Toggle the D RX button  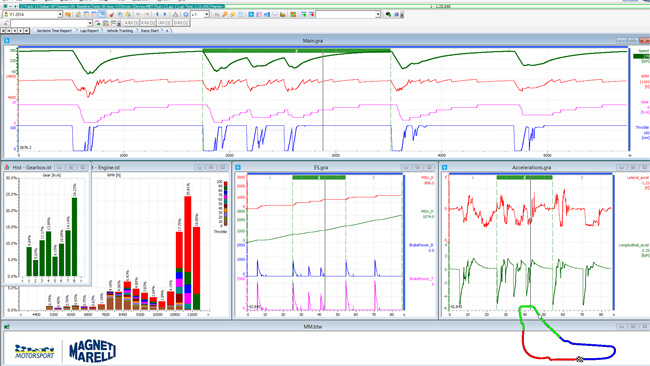click(x=181, y=23)
